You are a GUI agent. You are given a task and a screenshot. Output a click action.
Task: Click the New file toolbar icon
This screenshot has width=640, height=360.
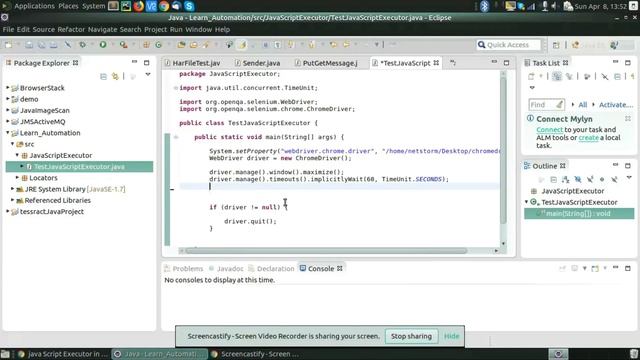click(8, 44)
